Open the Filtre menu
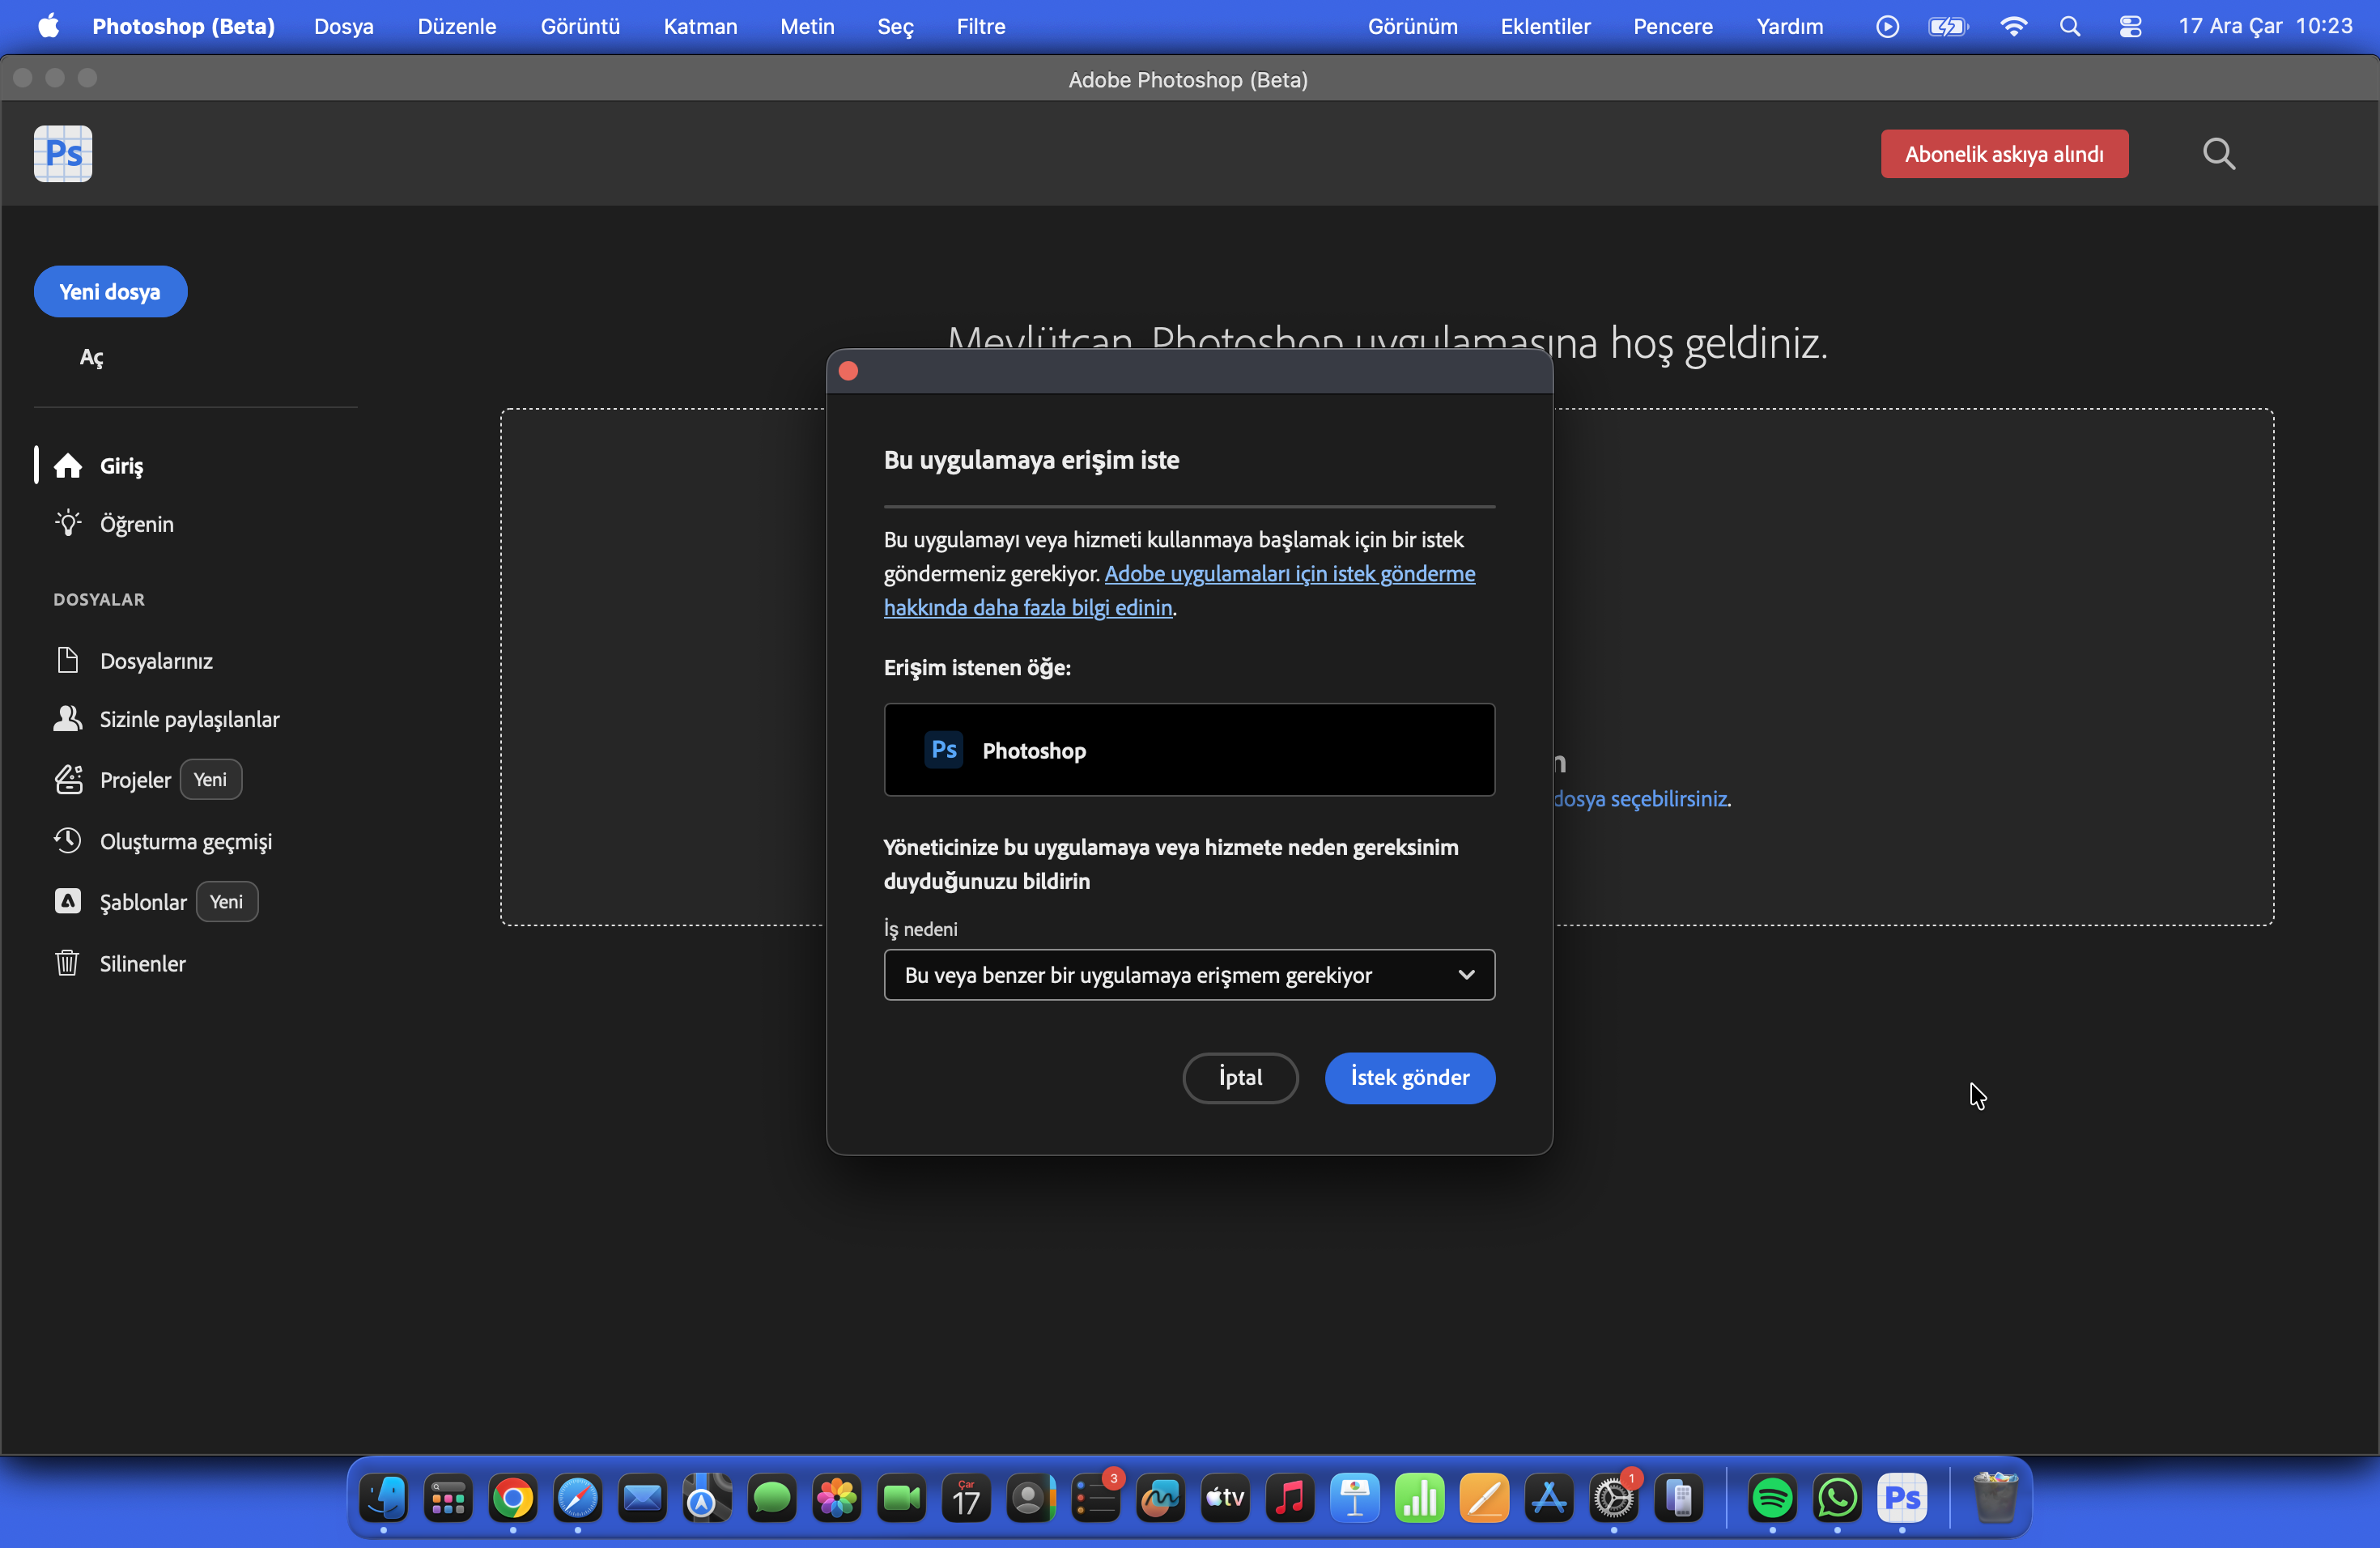The height and width of the screenshot is (1548, 2380). (980, 26)
